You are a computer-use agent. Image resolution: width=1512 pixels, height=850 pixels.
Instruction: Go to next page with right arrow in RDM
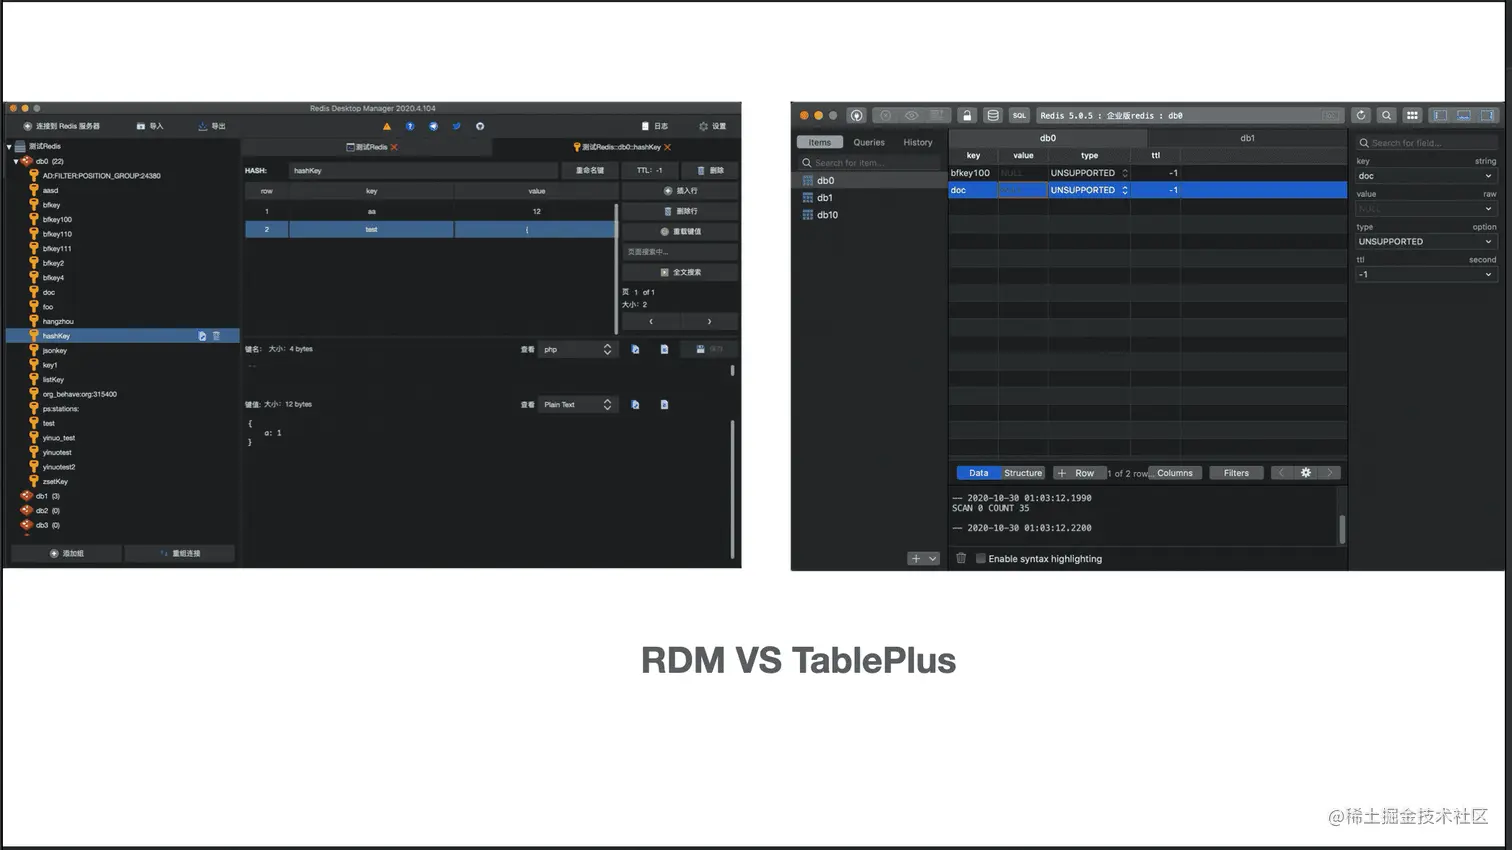click(710, 321)
